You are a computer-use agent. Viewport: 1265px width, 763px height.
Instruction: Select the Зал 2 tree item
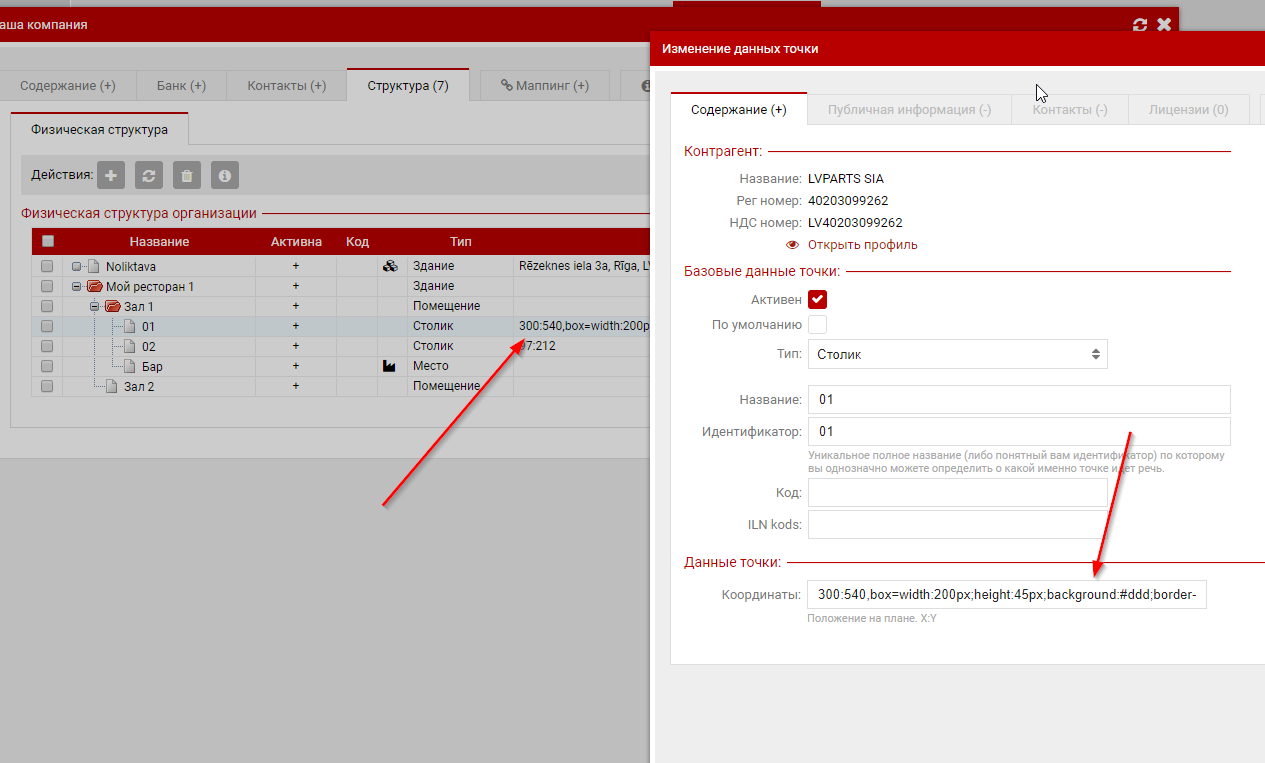coord(139,387)
